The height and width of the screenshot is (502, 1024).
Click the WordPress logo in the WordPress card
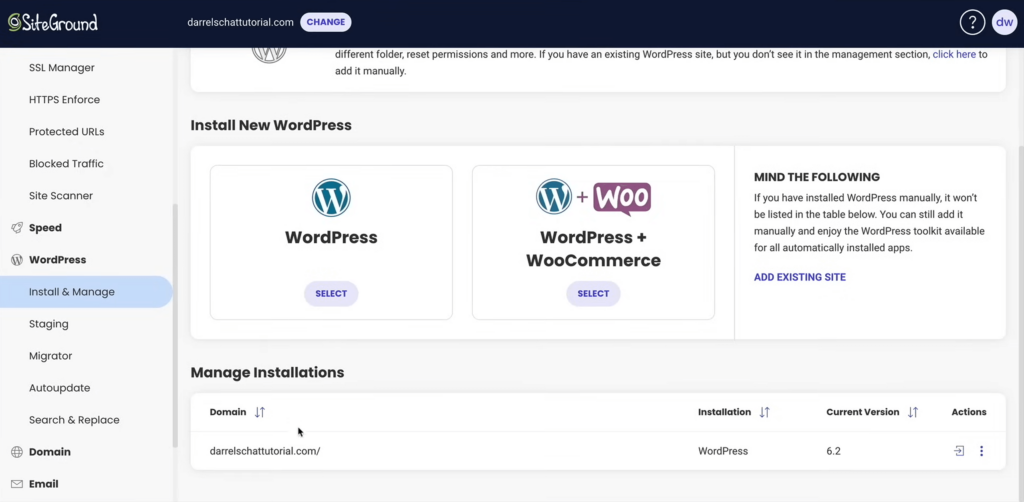click(331, 198)
